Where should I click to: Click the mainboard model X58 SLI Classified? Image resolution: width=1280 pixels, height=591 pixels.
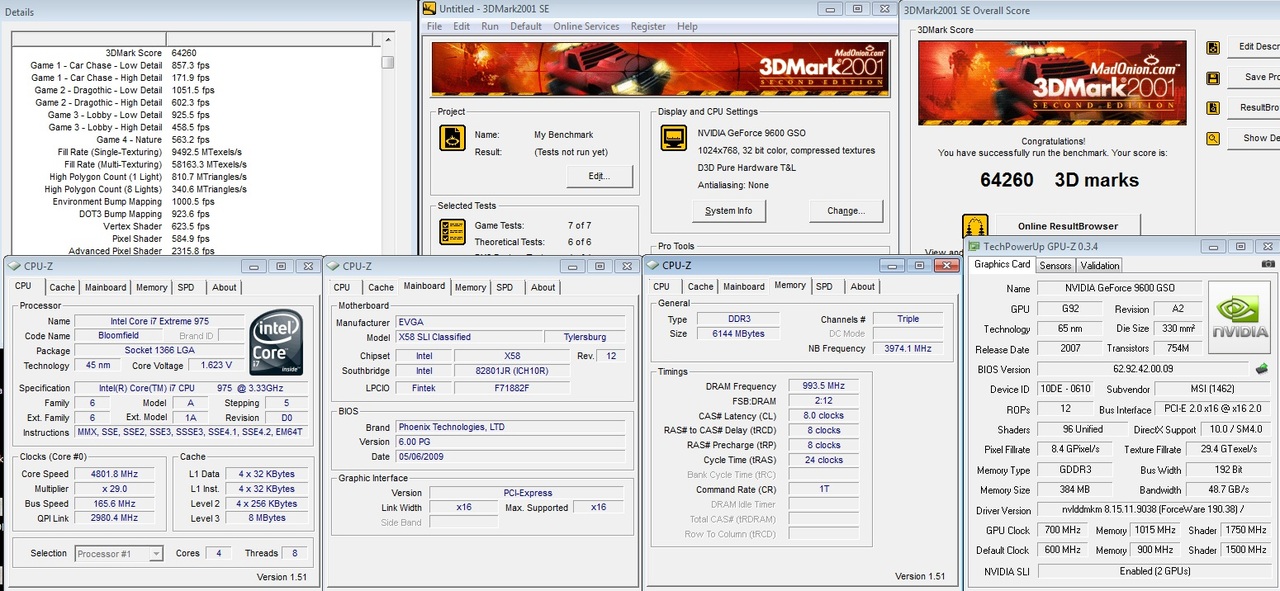(469, 337)
